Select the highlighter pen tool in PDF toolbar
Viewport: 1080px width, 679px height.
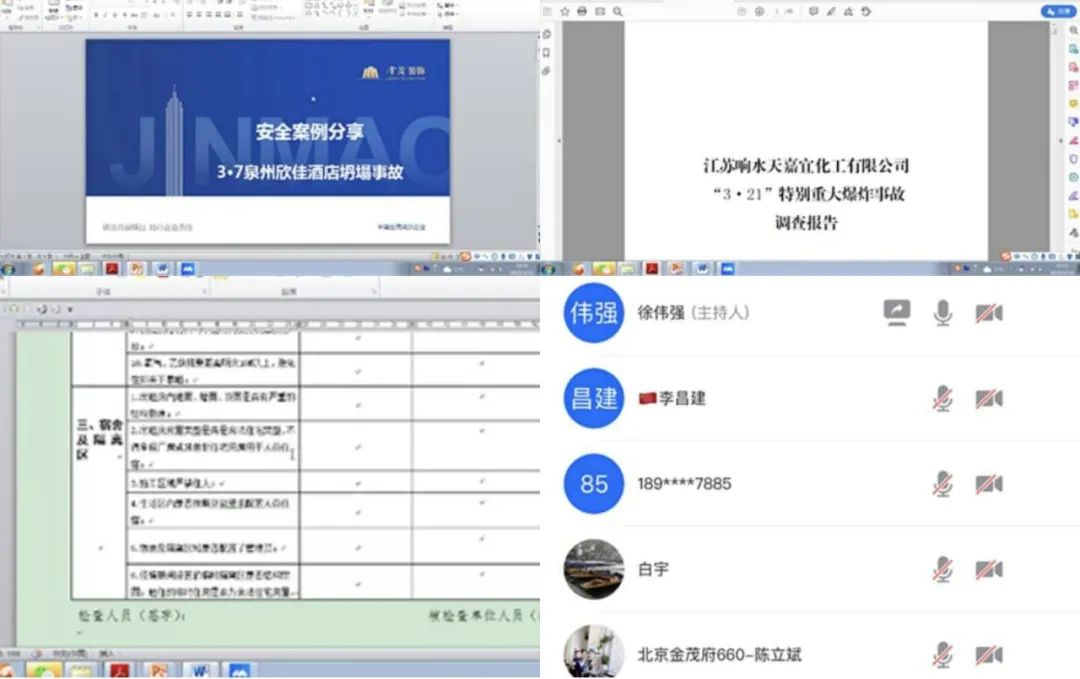(x=831, y=12)
